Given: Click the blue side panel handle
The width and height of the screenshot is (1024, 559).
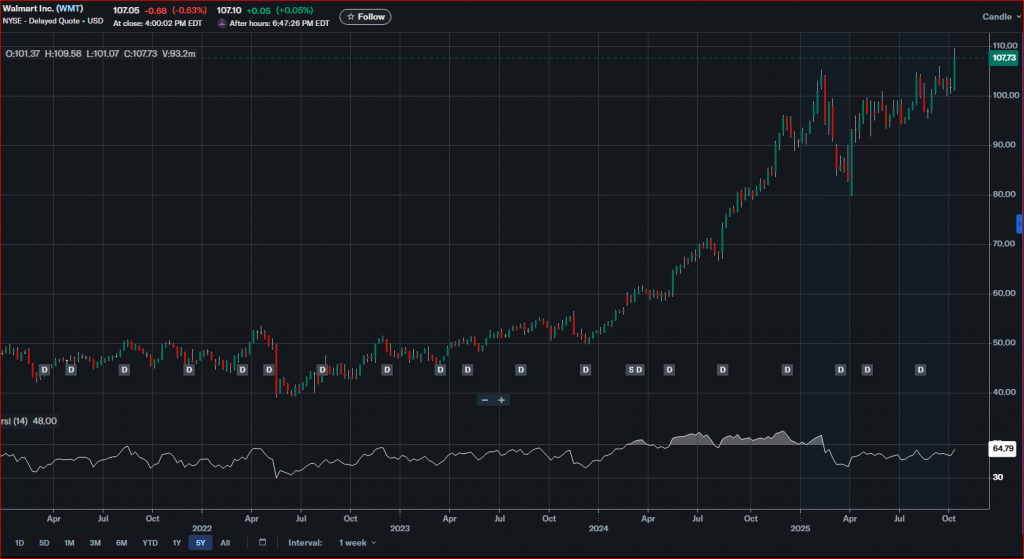Looking at the screenshot, I should pyautogui.click(x=1019, y=223).
